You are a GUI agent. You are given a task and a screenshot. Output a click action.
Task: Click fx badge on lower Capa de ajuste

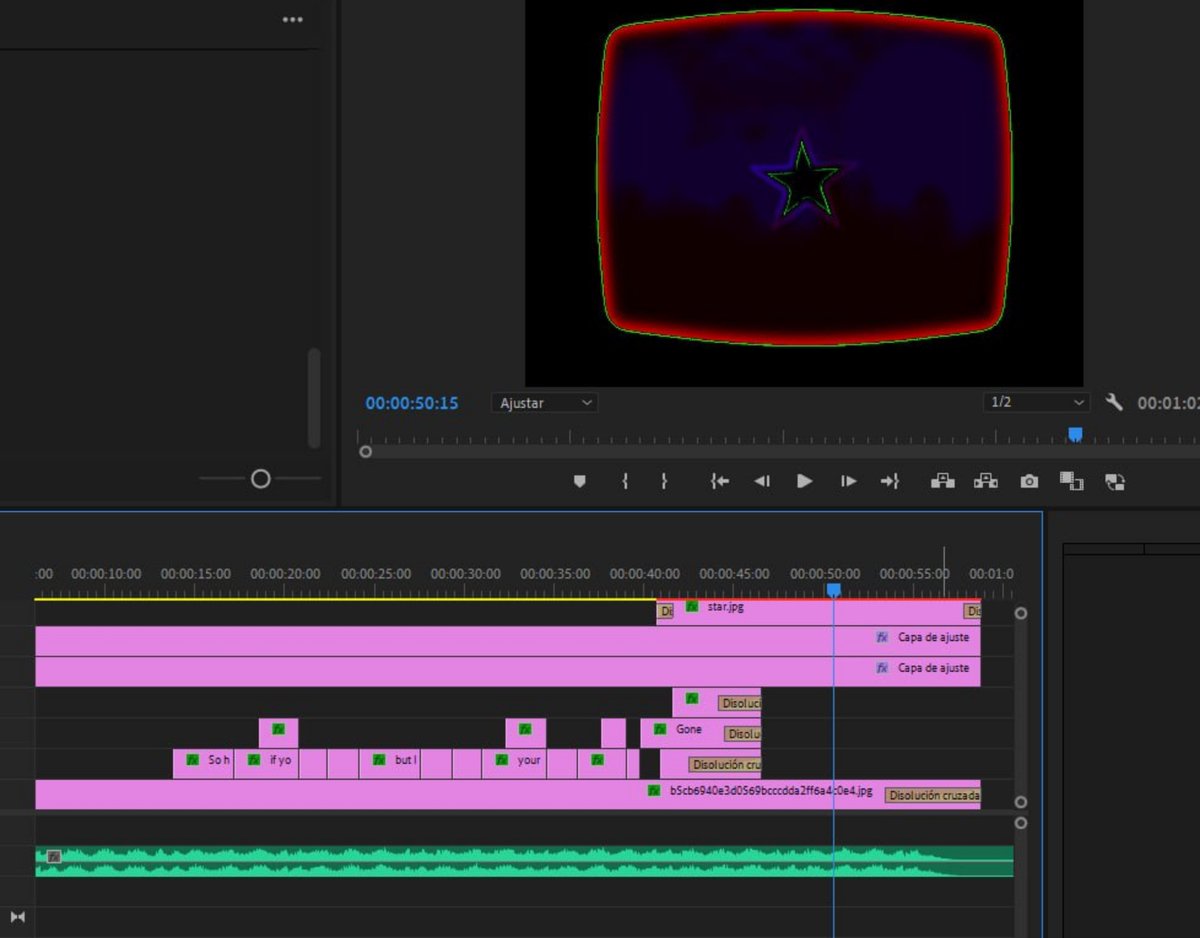click(882, 668)
